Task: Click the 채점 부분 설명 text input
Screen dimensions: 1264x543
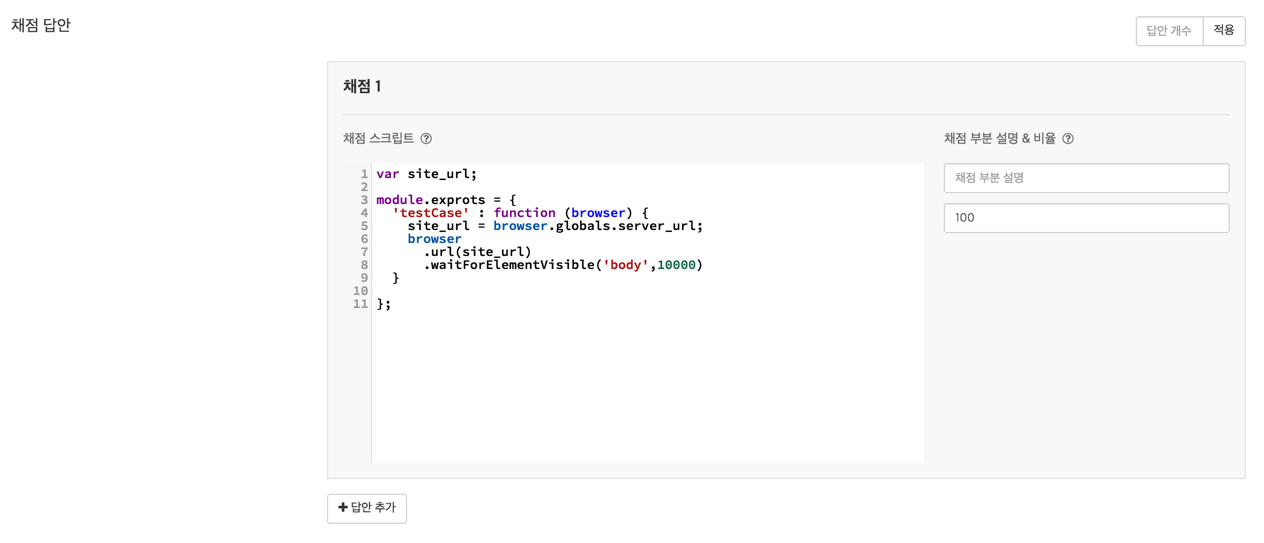Action: point(1085,178)
